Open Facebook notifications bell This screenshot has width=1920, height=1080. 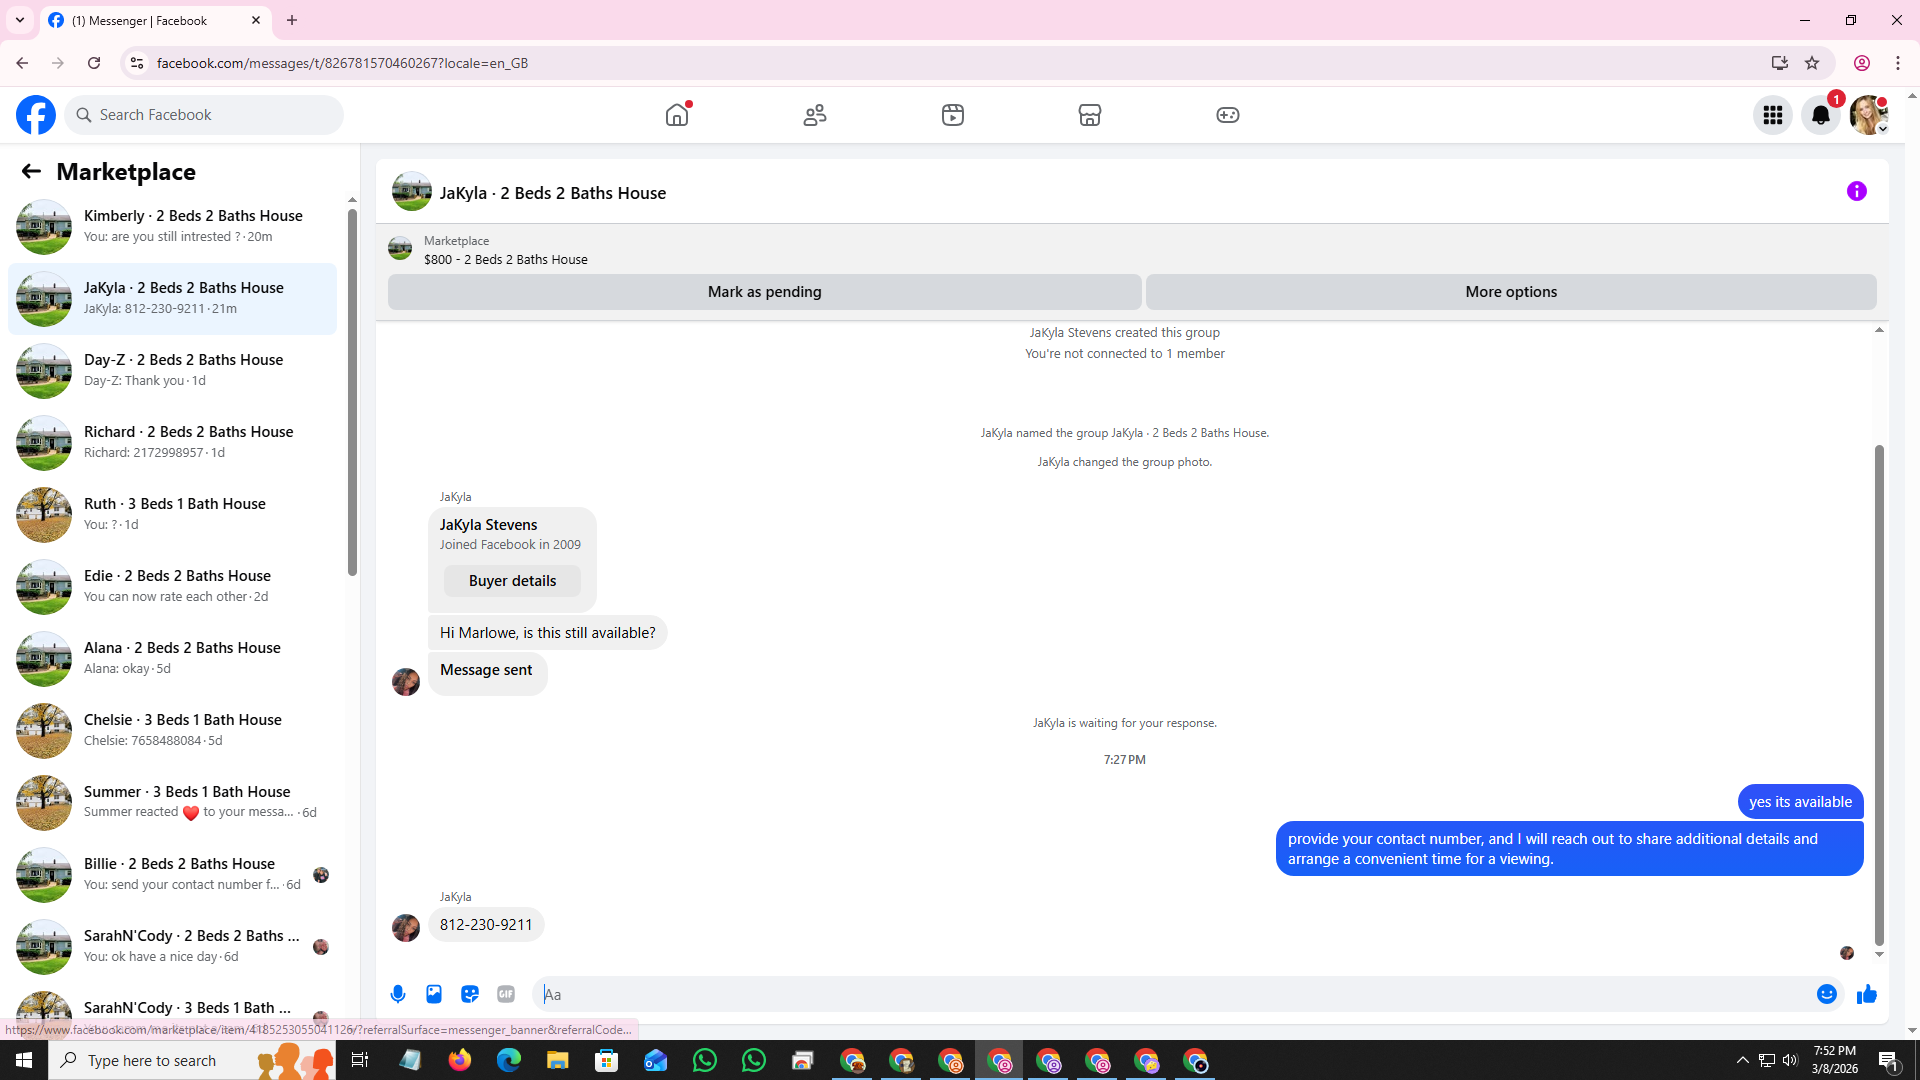1820,115
